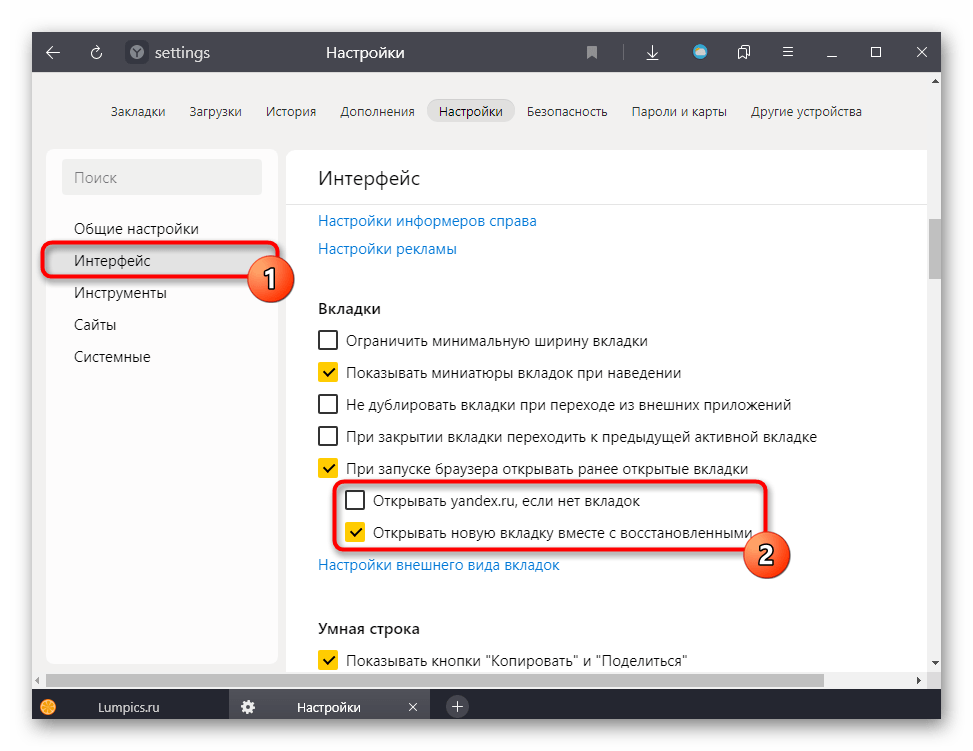Screen dimensions: 973x751
Task: Open 'Настройки информеров справа' link
Action: click(427, 221)
